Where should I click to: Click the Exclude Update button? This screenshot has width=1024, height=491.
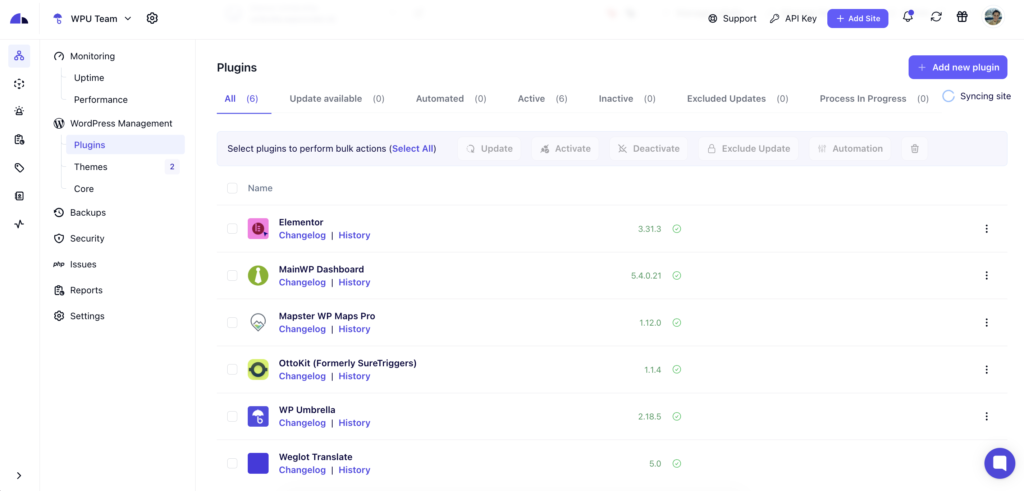748,149
